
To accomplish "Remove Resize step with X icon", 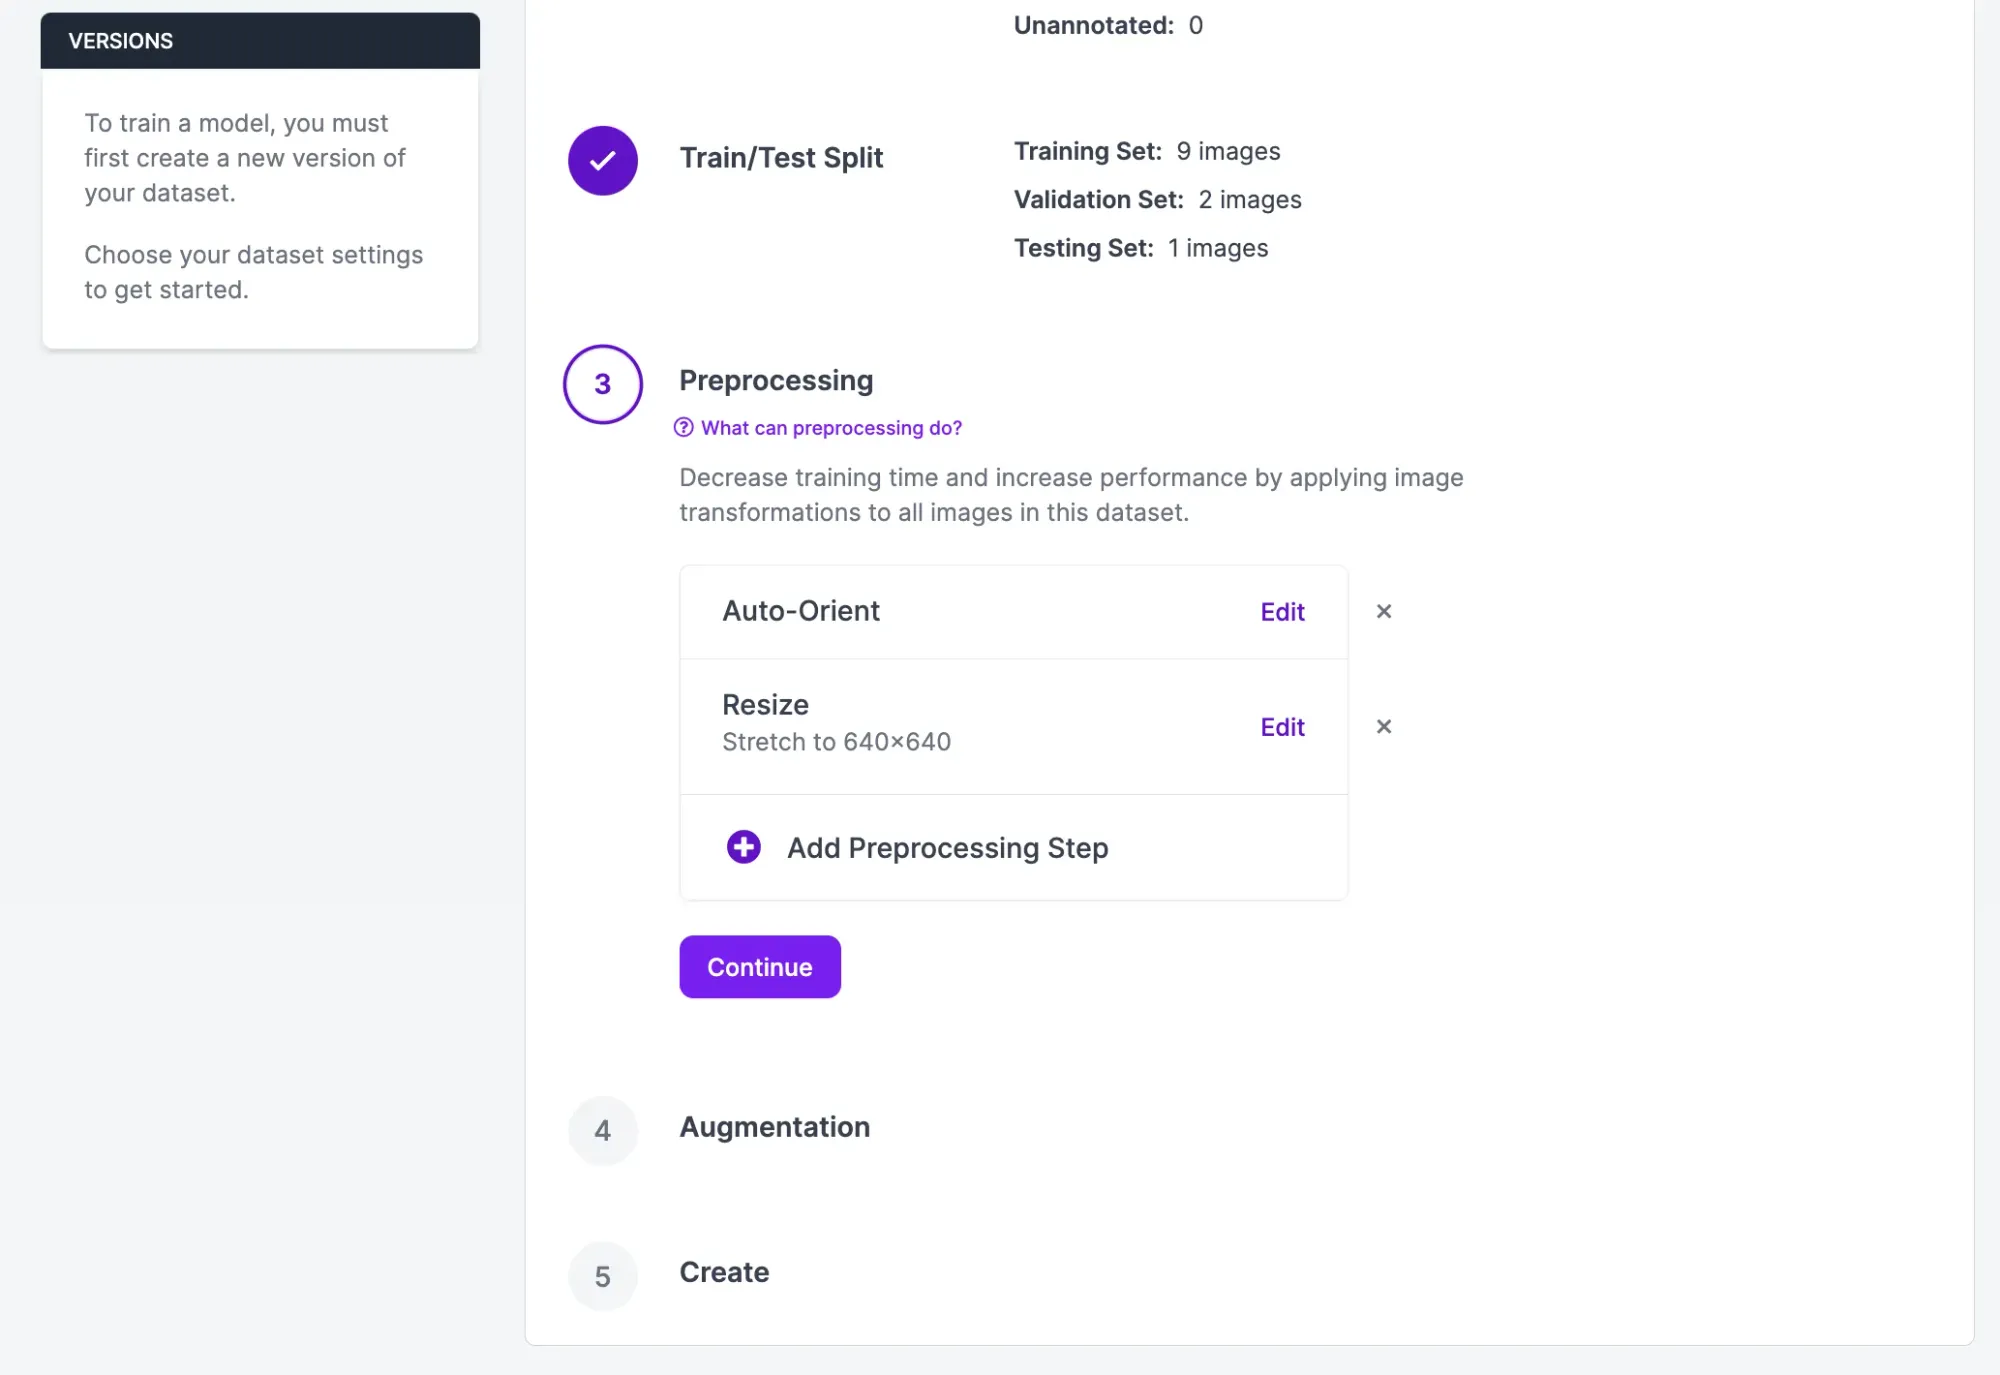I will point(1383,726).
